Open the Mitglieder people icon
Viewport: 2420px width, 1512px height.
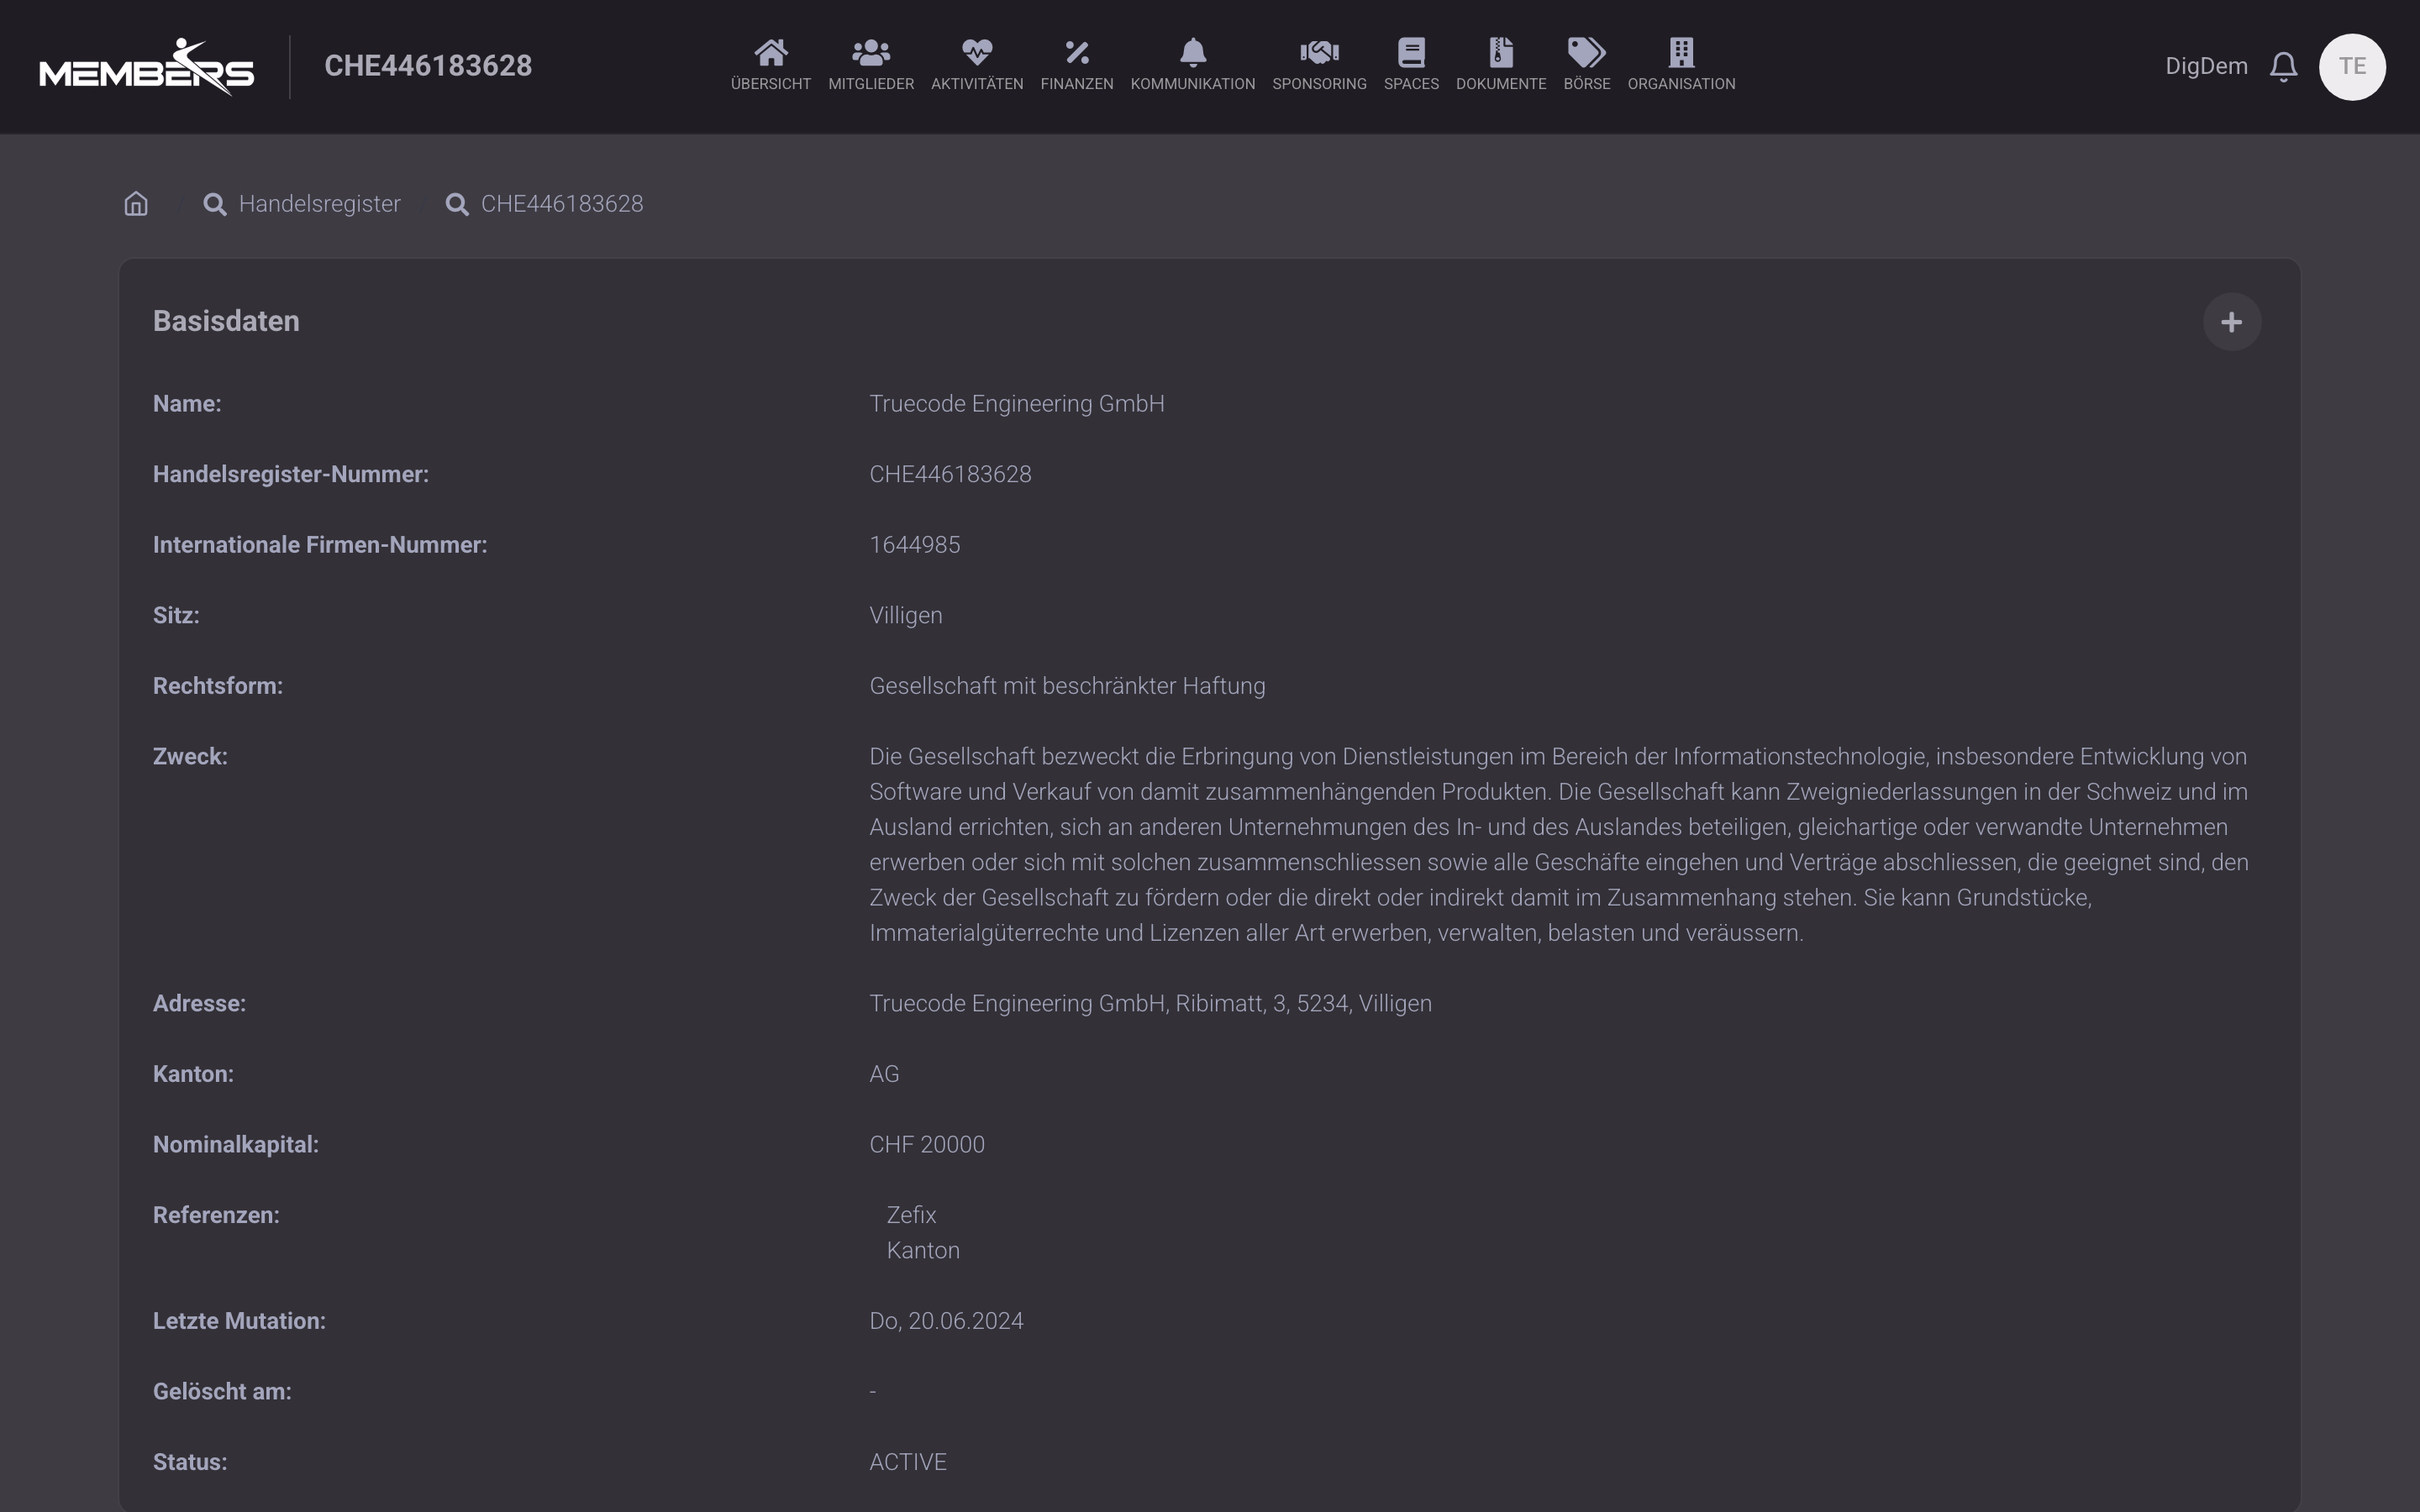pos(870,51)
